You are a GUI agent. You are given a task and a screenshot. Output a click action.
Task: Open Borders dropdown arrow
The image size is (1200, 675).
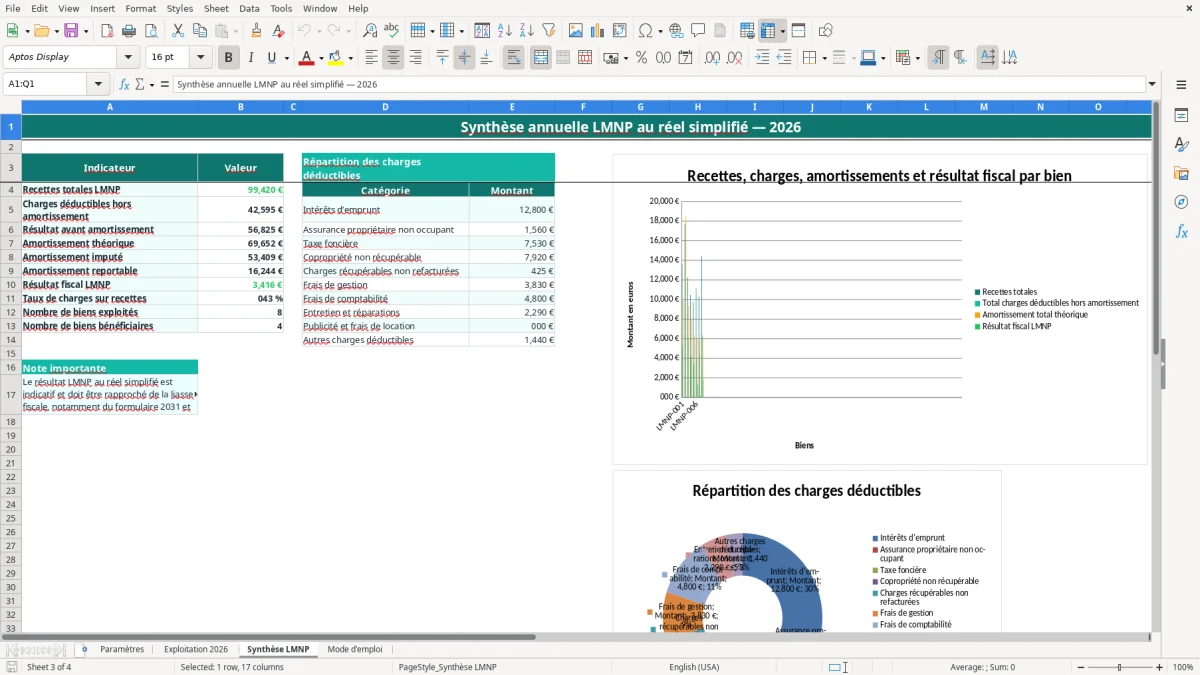click(826, 58)
